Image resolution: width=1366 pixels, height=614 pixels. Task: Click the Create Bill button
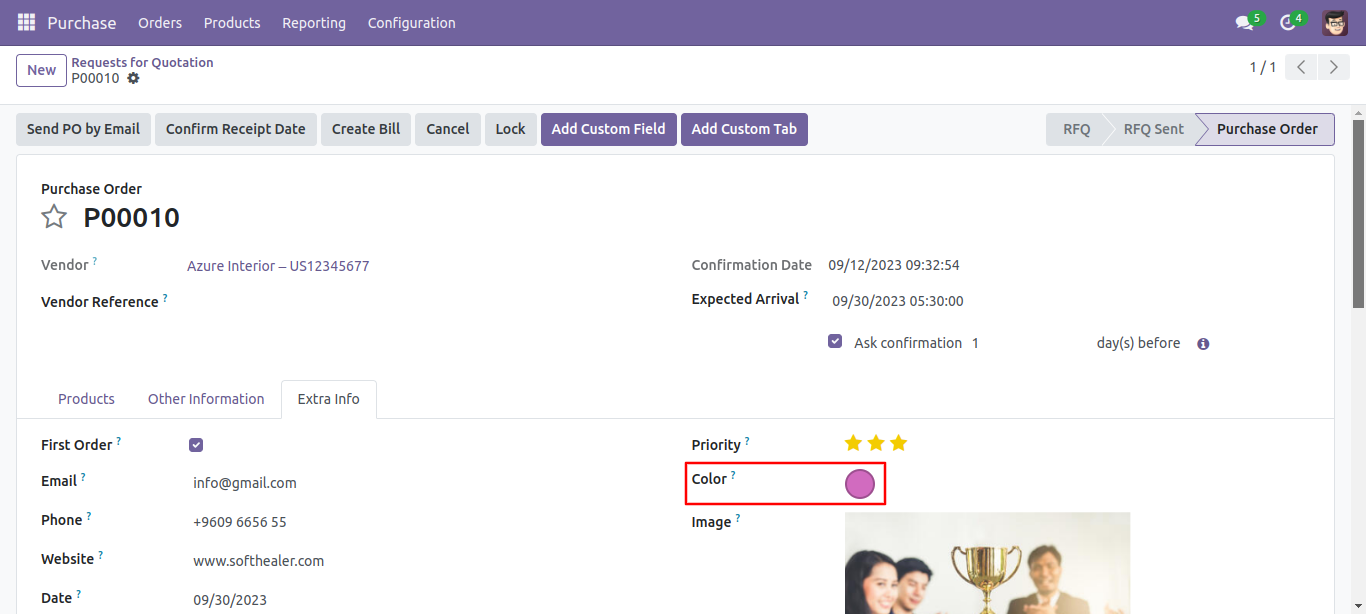click(x=366, y=129)
